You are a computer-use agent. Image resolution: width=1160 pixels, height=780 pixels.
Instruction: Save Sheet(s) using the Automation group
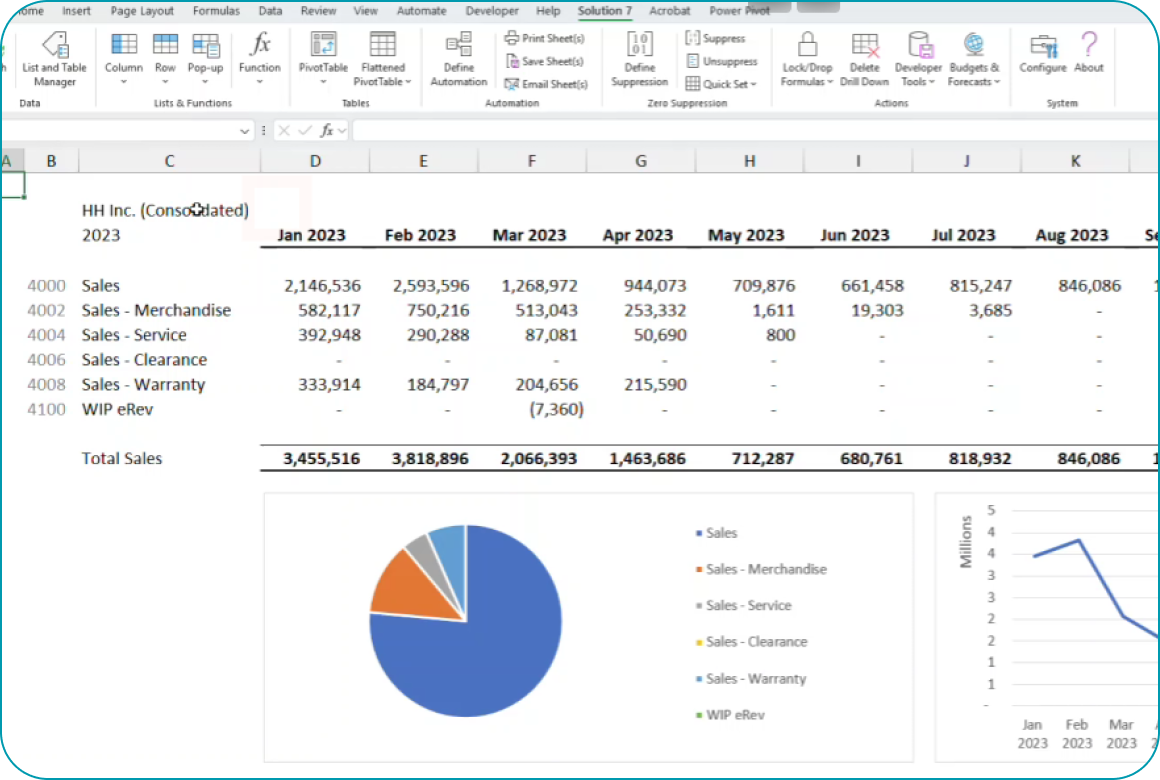543,61
